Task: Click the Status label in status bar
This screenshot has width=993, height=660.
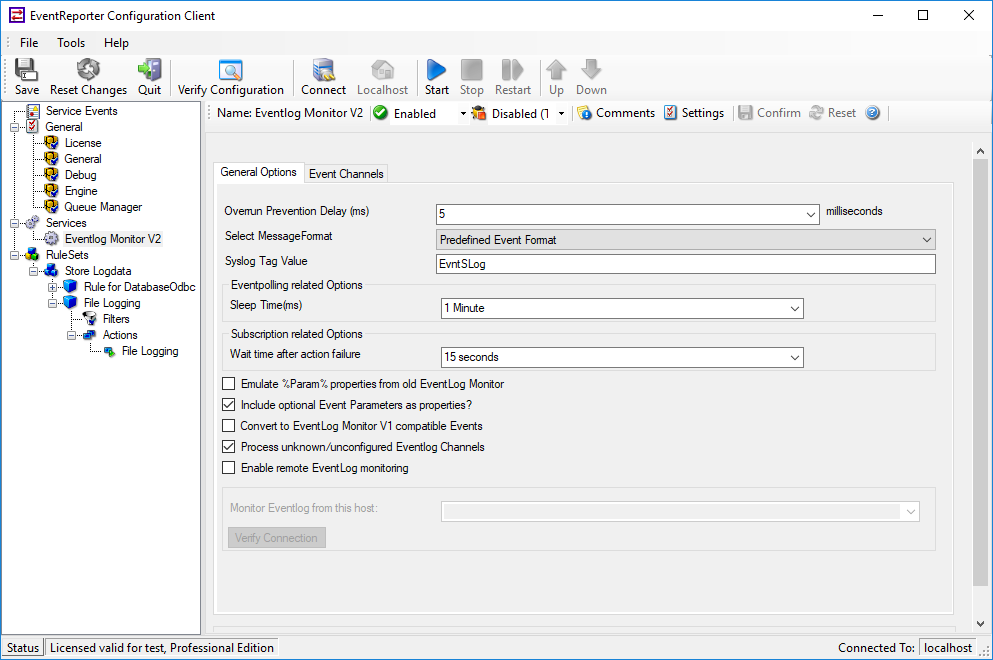Action: pos(23,647)
